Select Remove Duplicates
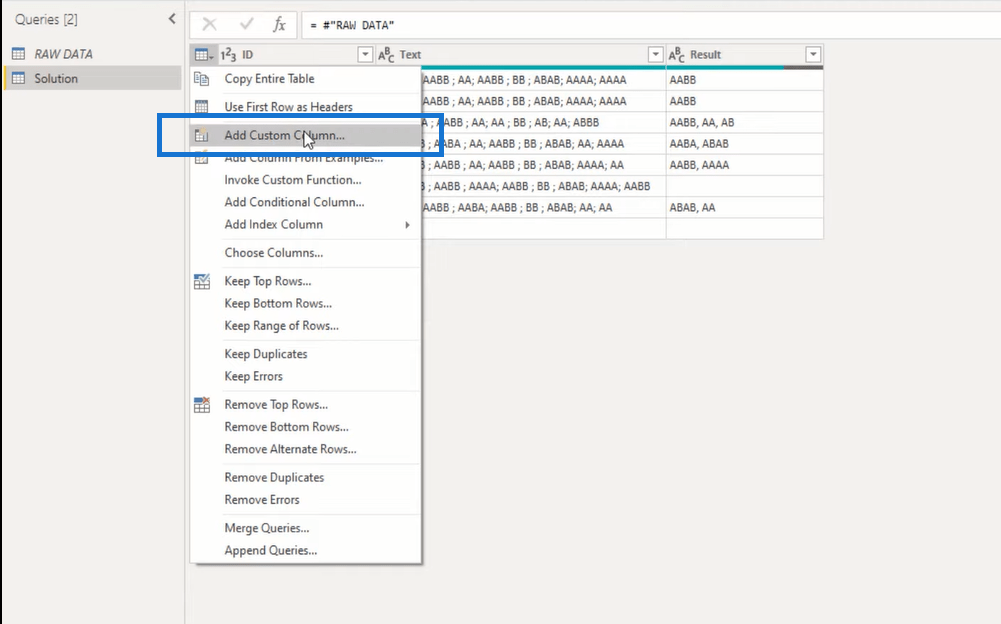This screenshot has width=1001, height=624. [274, 478]
